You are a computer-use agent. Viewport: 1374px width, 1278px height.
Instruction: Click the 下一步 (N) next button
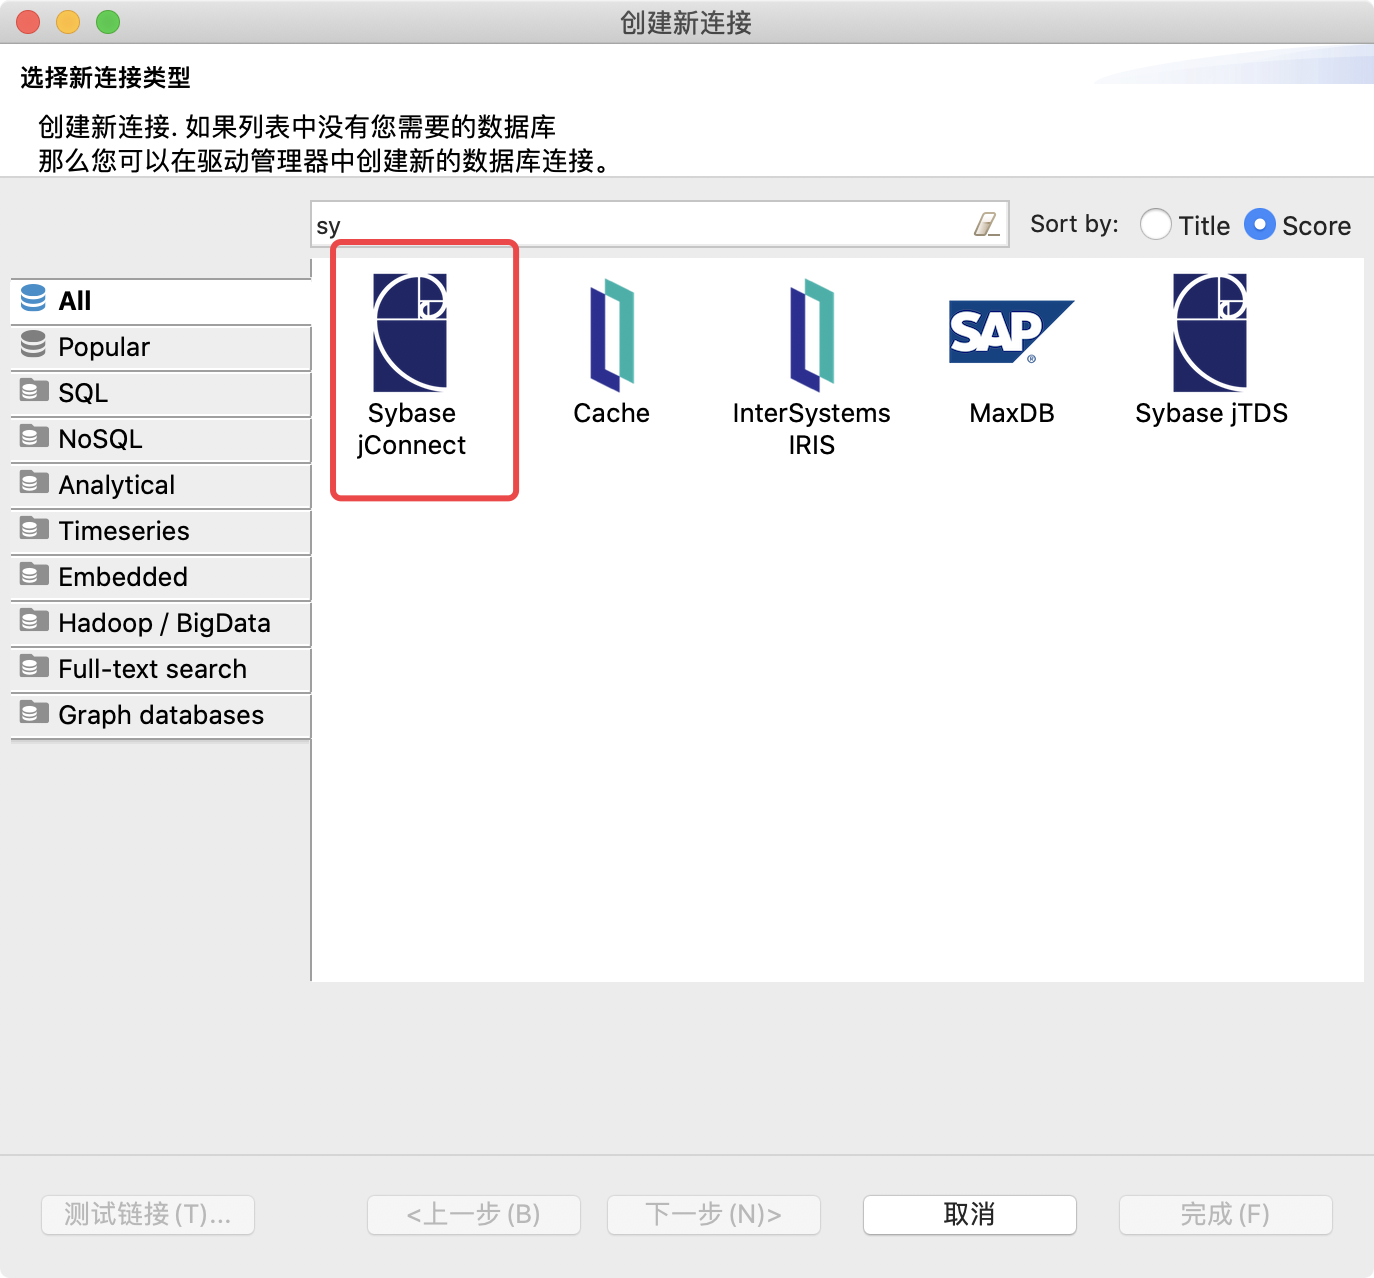click(x=713, y=1215)
